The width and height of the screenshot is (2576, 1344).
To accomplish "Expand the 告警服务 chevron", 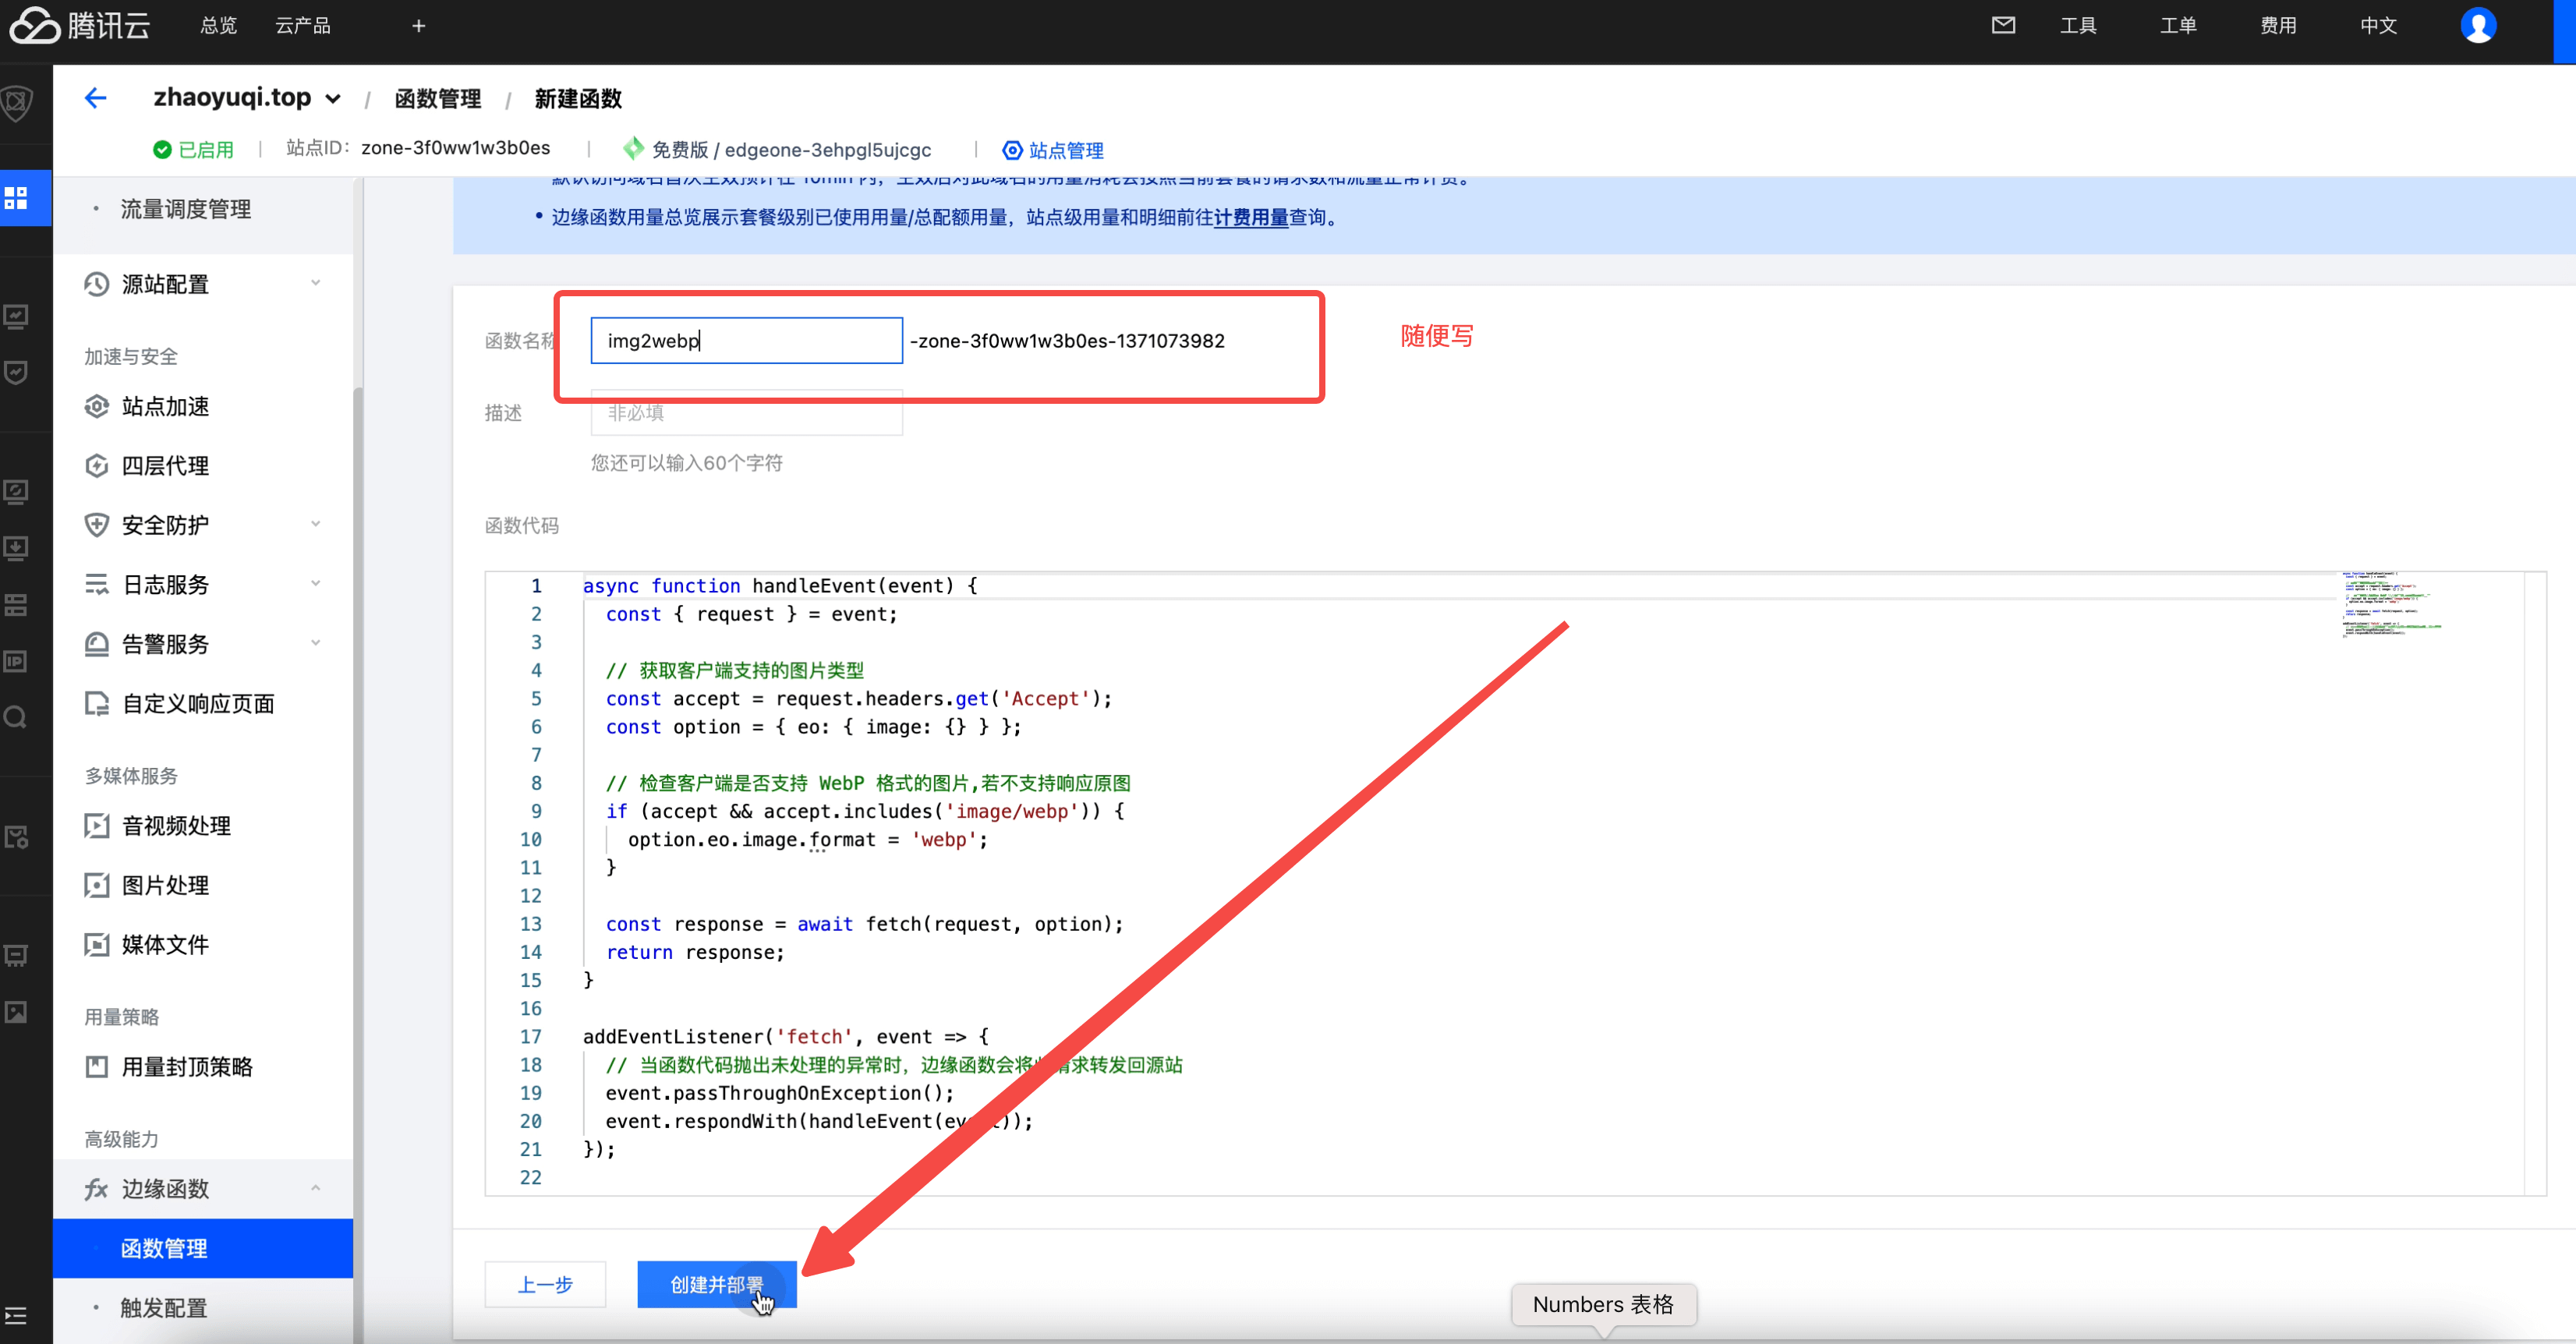I will [x=316, y=643].
